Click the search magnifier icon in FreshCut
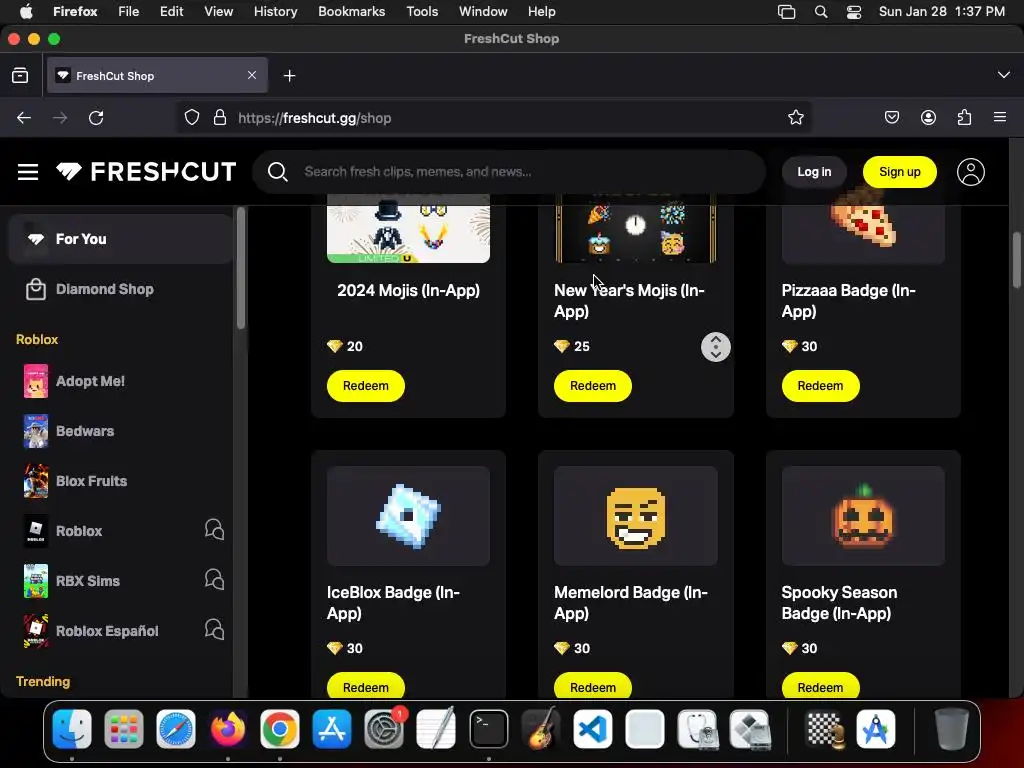 click(x=278, y=172)
